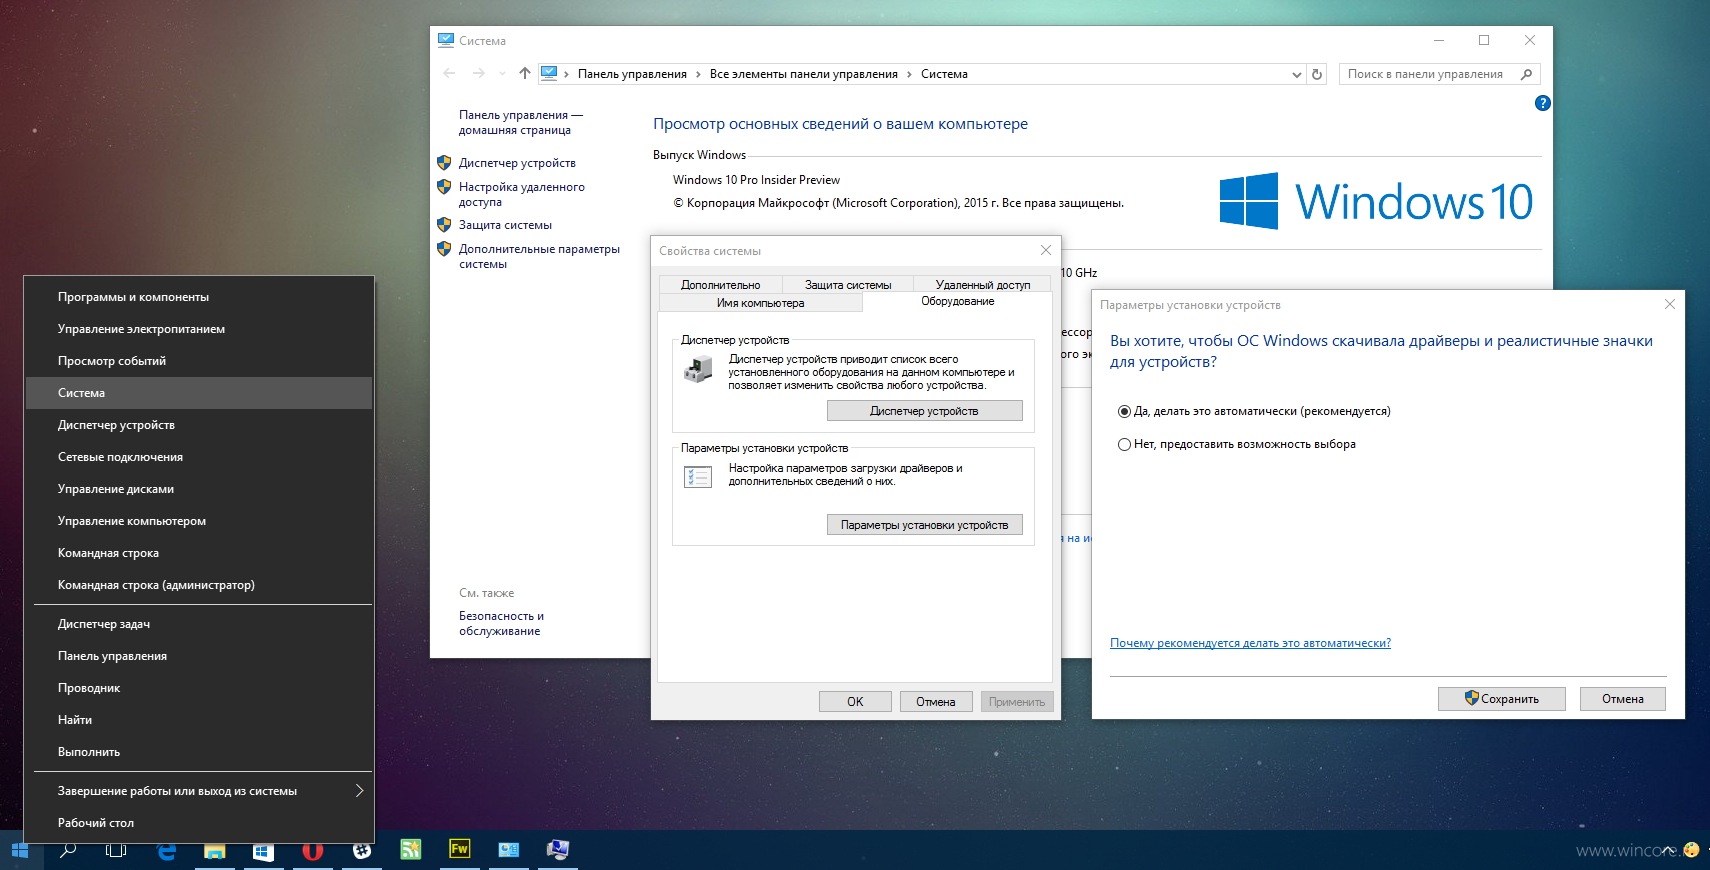Click the System computer icon on taskbar
Viewport: 1710px width, 870px height.
[557, 850]
